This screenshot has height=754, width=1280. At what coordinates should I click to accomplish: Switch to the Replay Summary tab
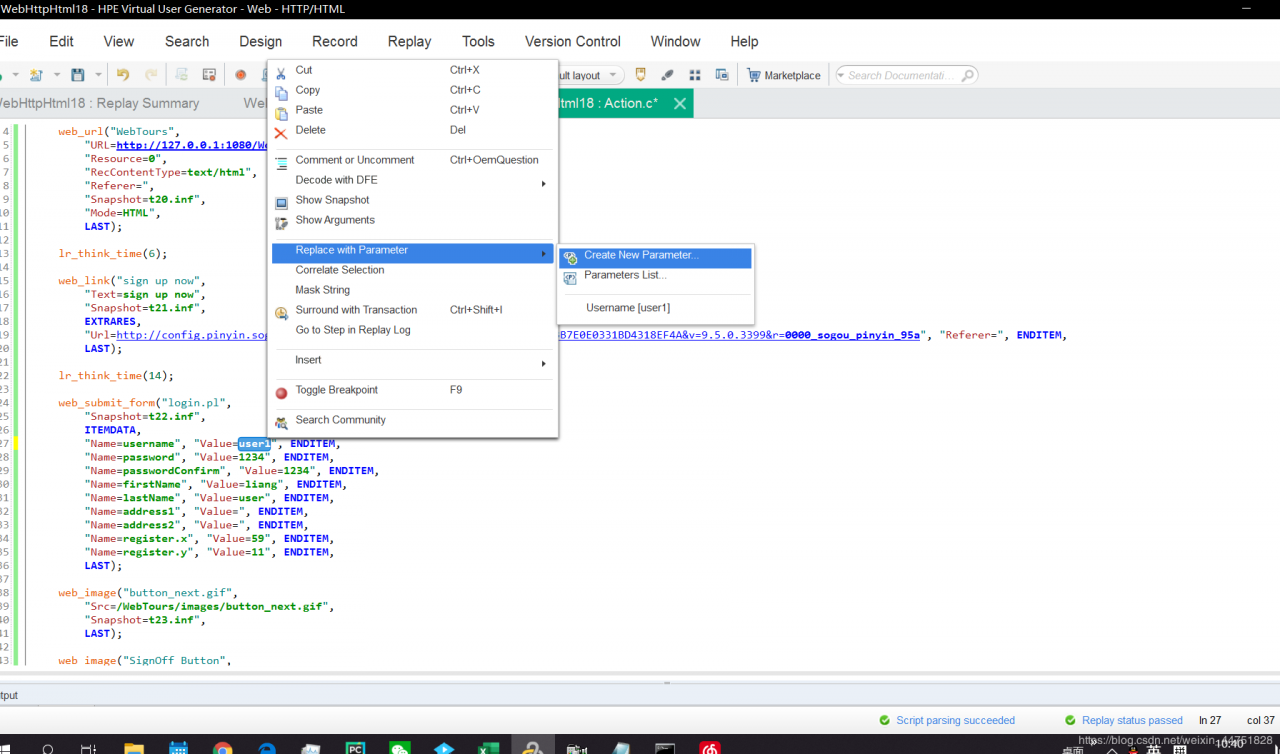click(x=99, y=103)
